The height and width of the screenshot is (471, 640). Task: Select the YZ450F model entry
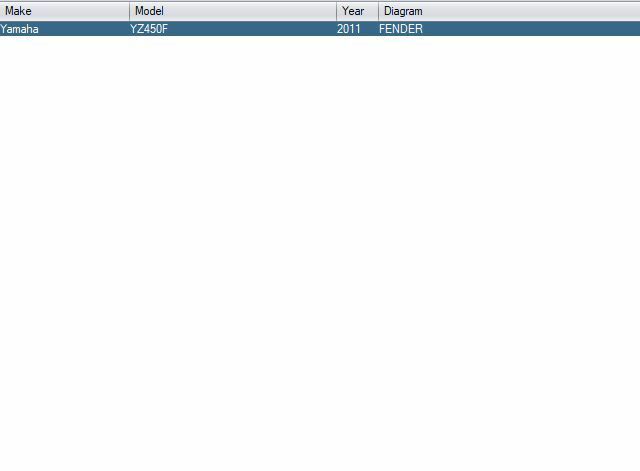[149, 29]
